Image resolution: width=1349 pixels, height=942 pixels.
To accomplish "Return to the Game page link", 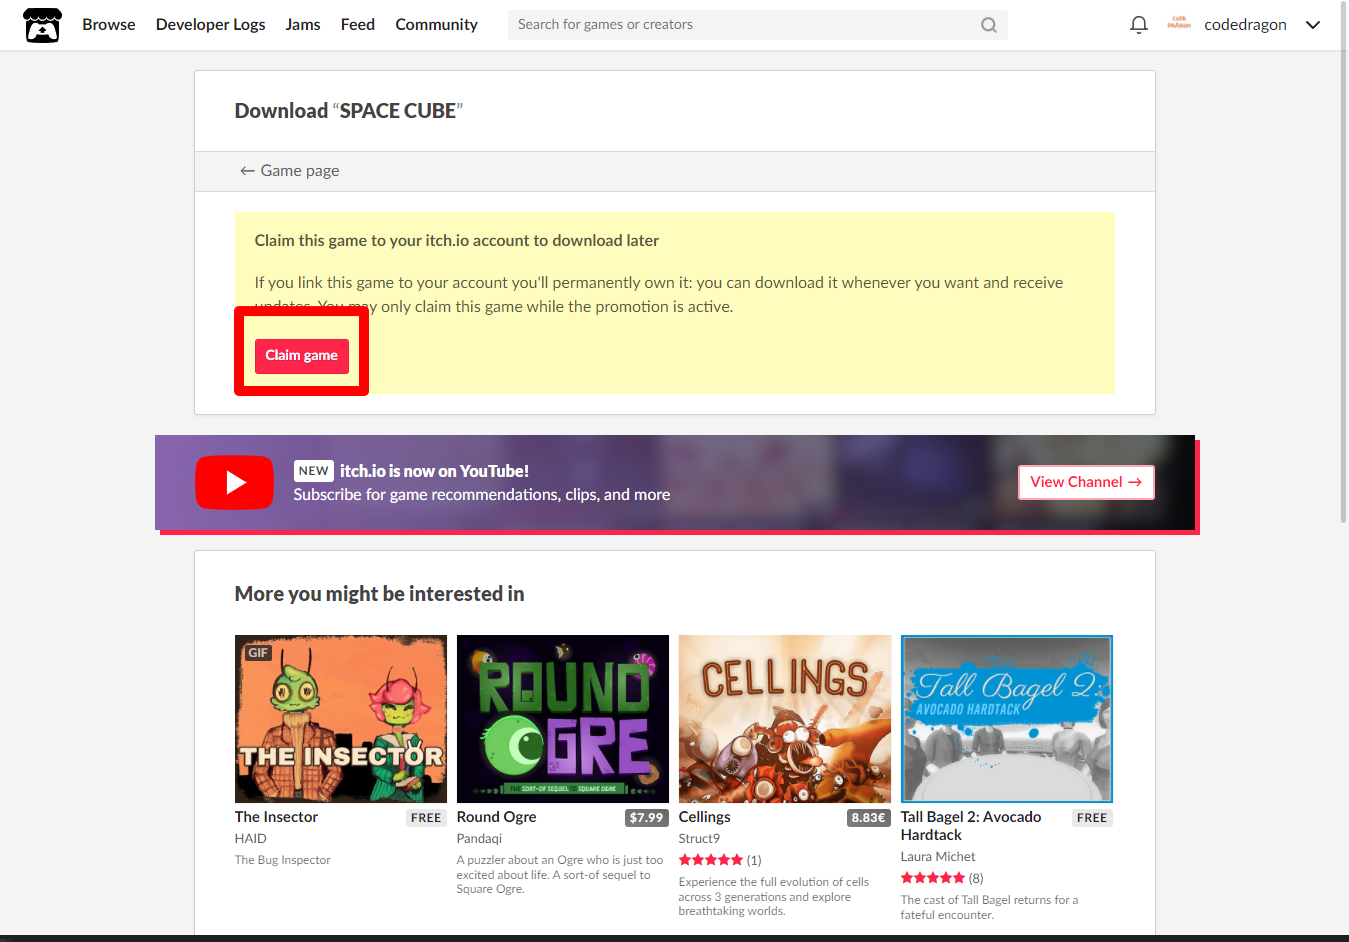I will coord(289,171).
